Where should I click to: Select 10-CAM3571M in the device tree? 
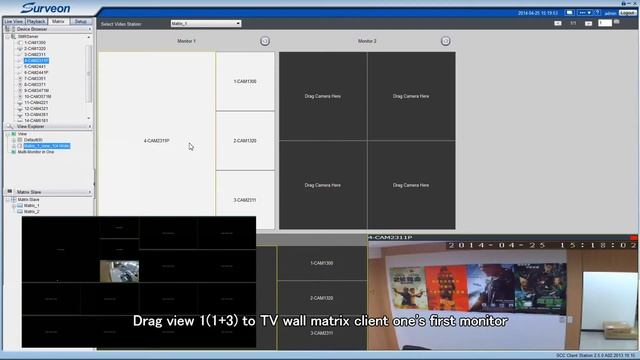click(38, 97)
